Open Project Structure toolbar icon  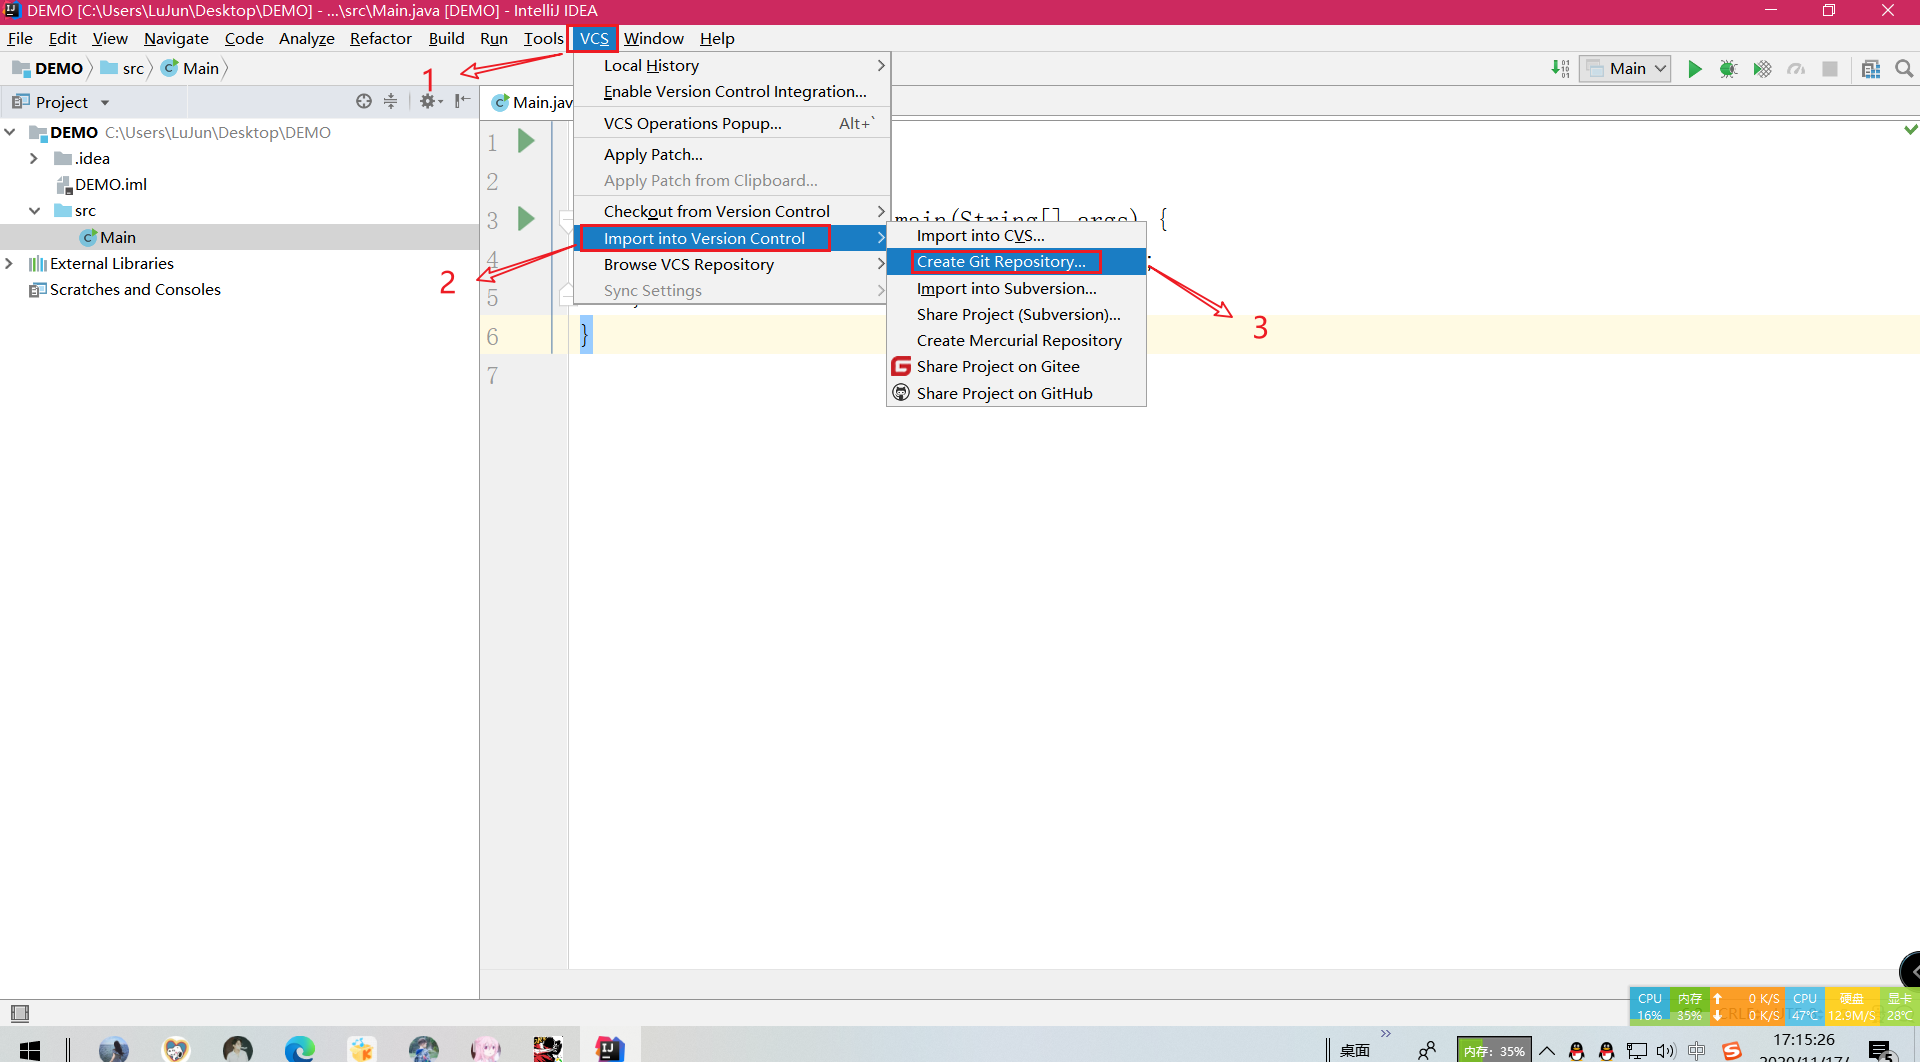pyautogui.click(x=1871, y=69)
